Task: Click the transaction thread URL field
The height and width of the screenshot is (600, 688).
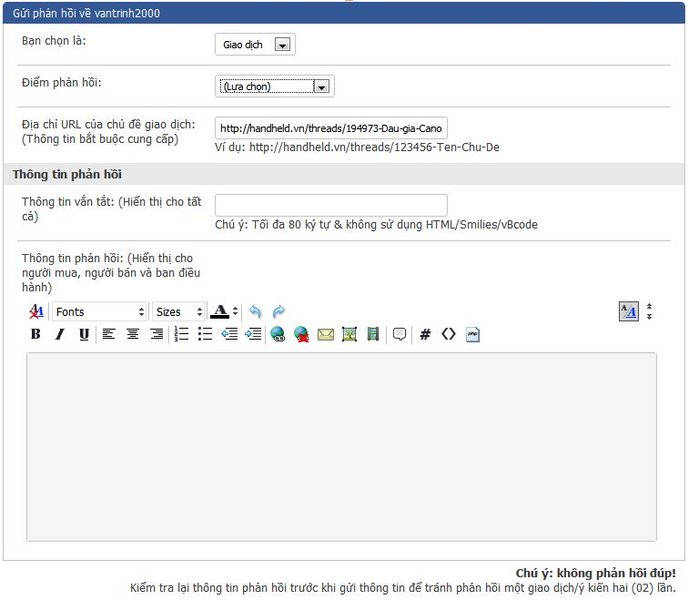Action: [x=331, y=128]
